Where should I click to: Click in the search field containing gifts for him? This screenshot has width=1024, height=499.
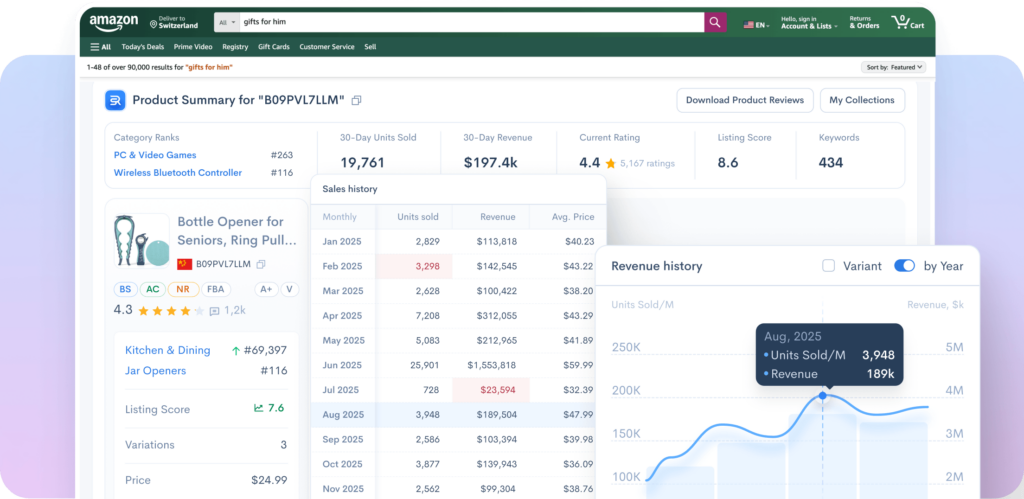(470, 22)
